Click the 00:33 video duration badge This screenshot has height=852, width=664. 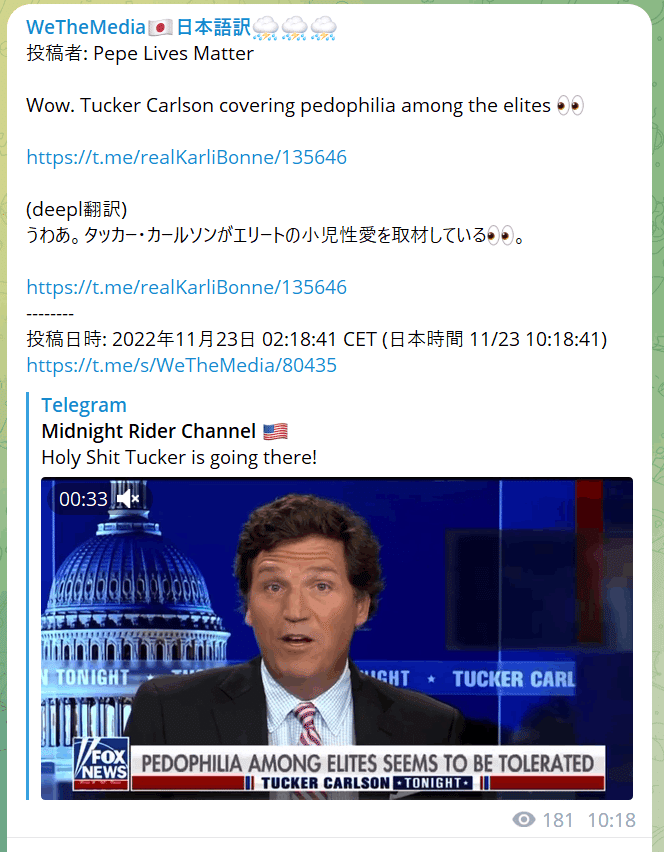point(83,499)
